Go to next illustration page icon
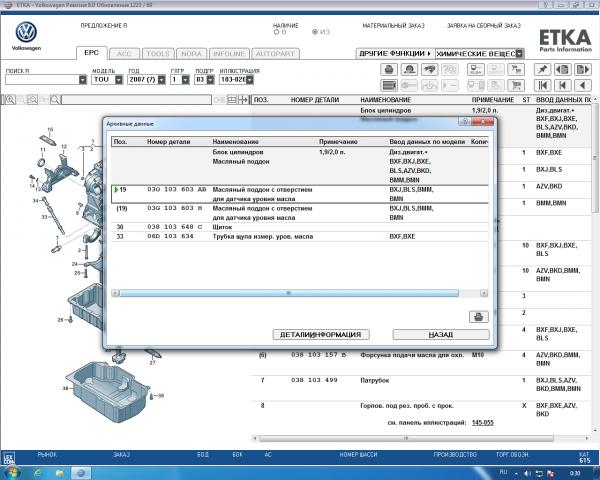Screen dimensions: 600x480 click(x=583, y=70)
